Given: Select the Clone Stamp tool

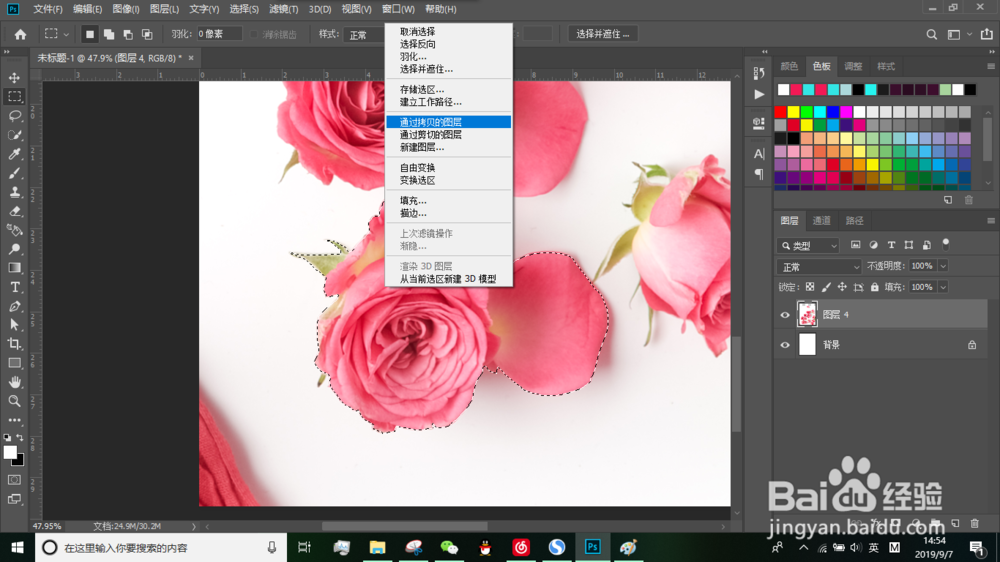Looking at the screenshot, I should pos(14,192).
